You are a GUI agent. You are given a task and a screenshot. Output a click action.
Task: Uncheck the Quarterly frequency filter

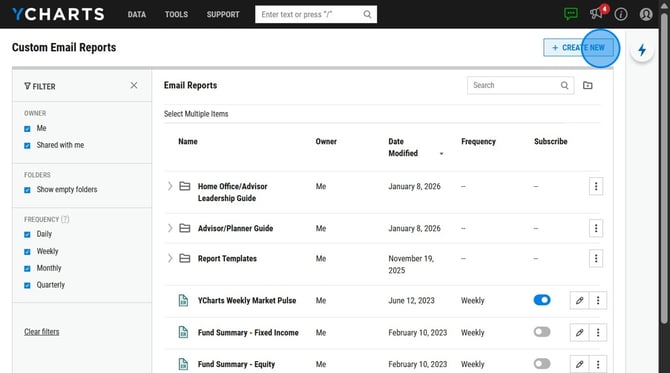(x=27, y=285)
